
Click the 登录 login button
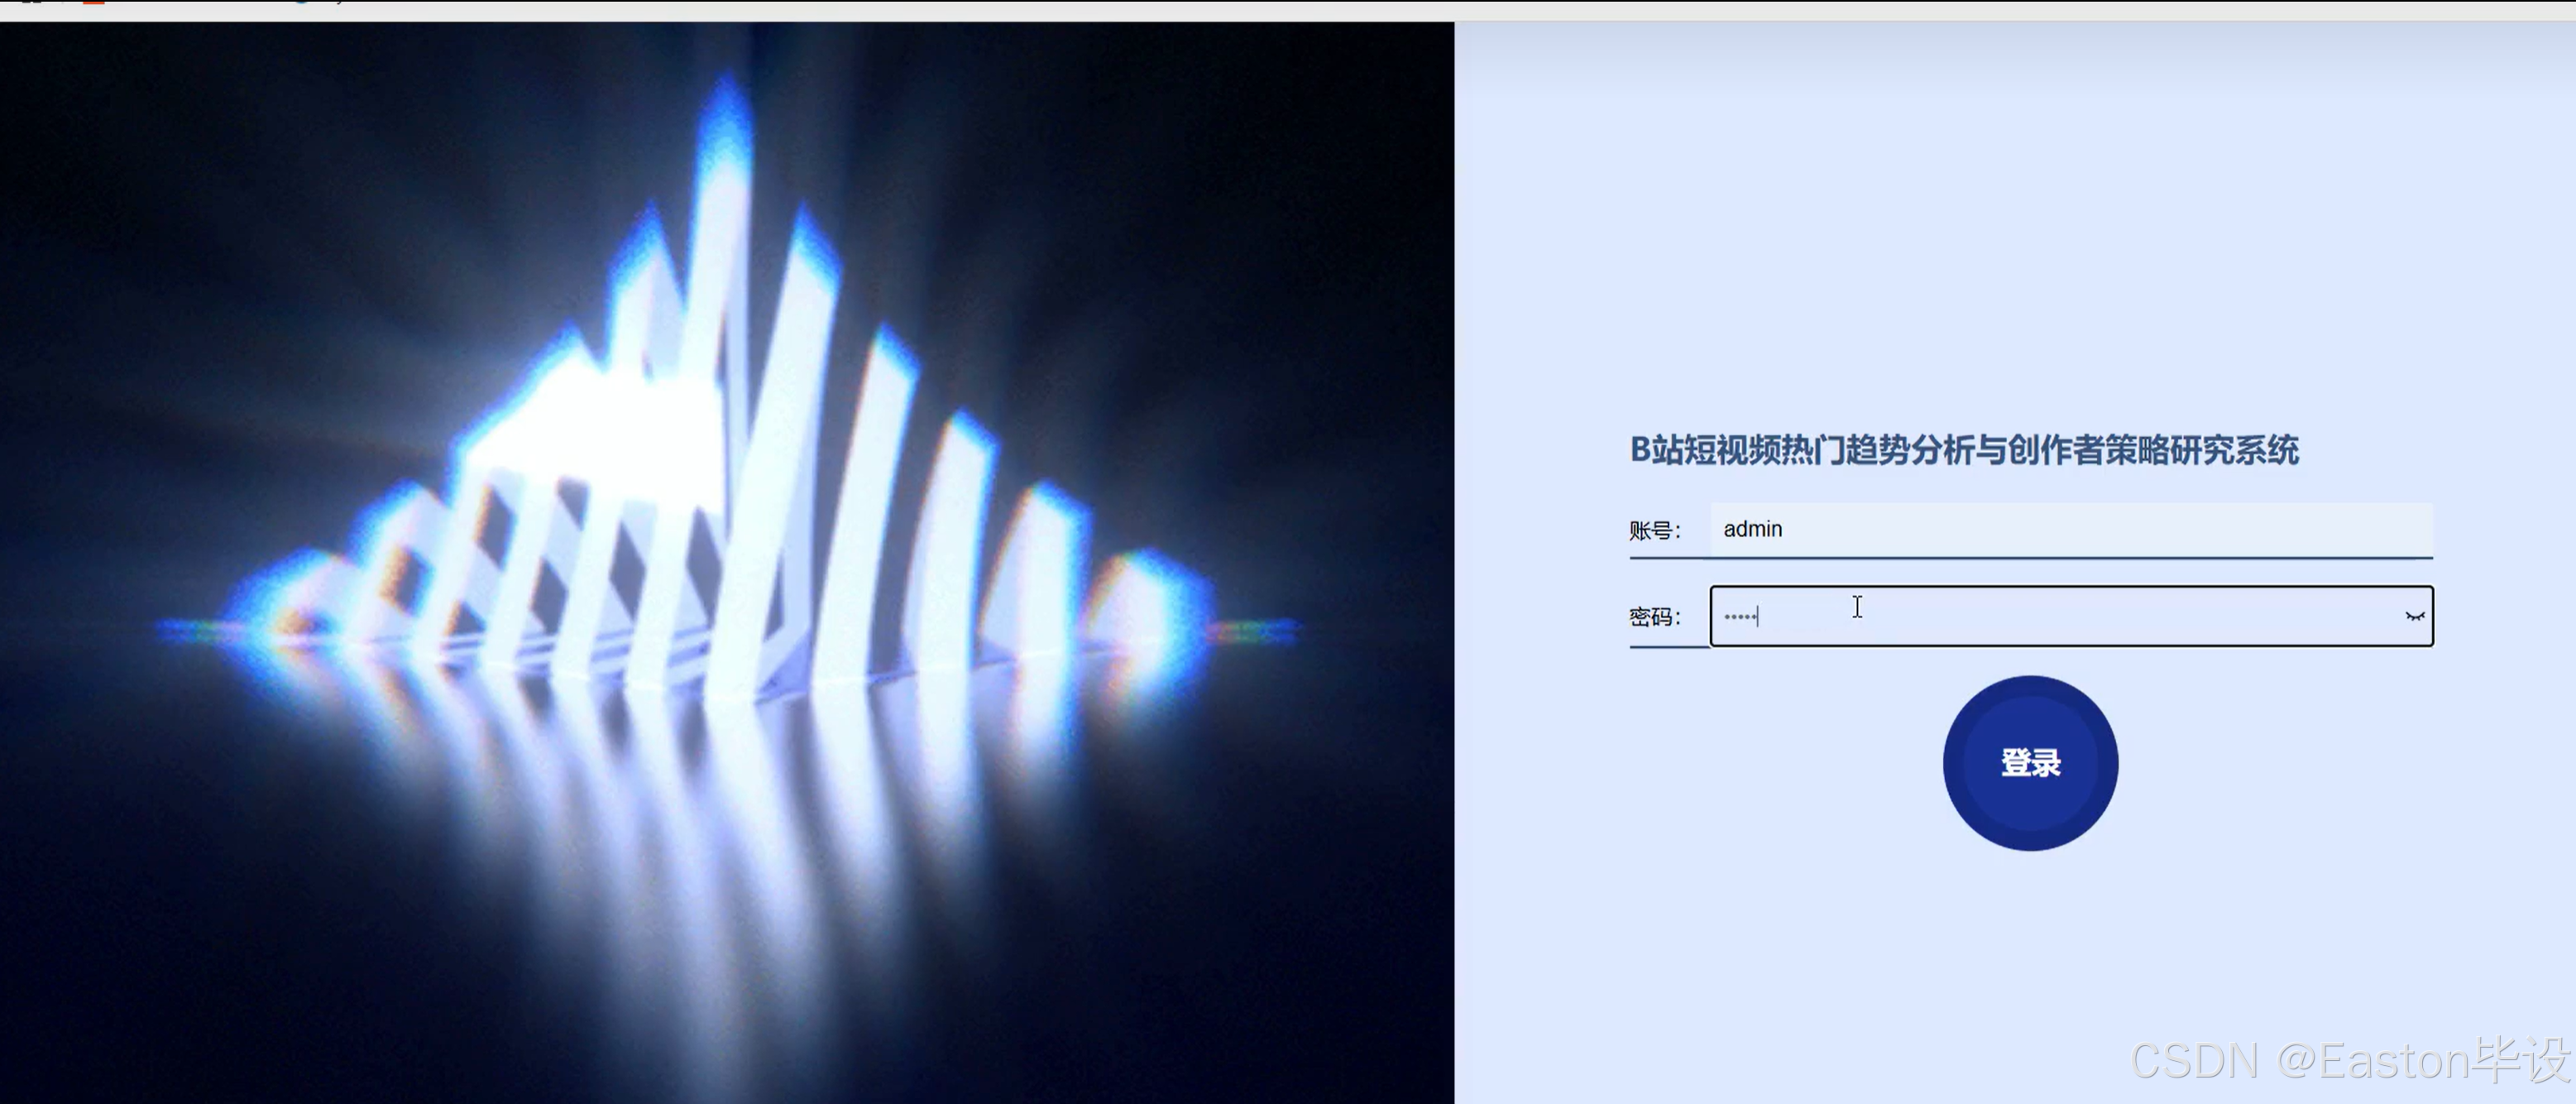coord(2030,763)
